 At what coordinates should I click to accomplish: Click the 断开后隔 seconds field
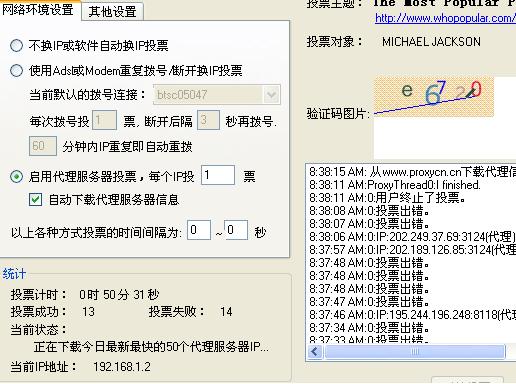click(208, 120)
